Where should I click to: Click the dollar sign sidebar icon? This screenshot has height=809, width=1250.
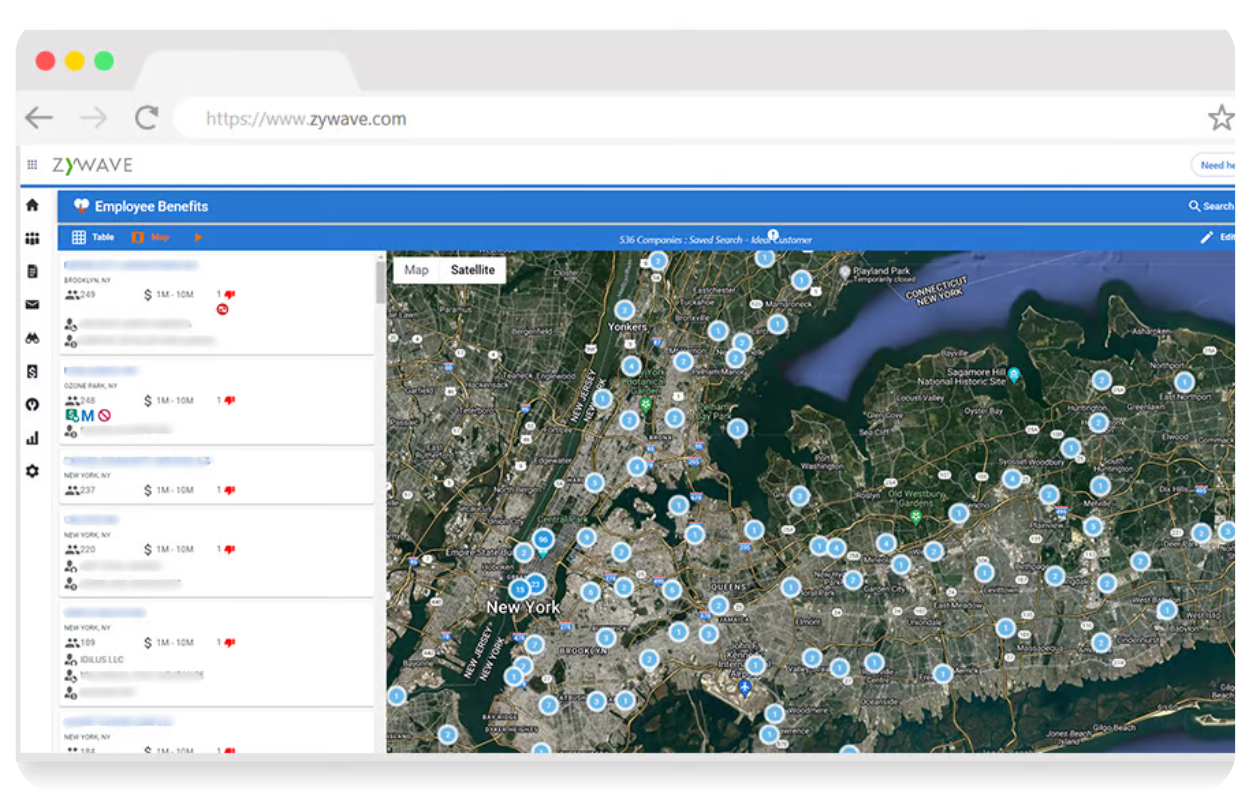pos(32,371)
